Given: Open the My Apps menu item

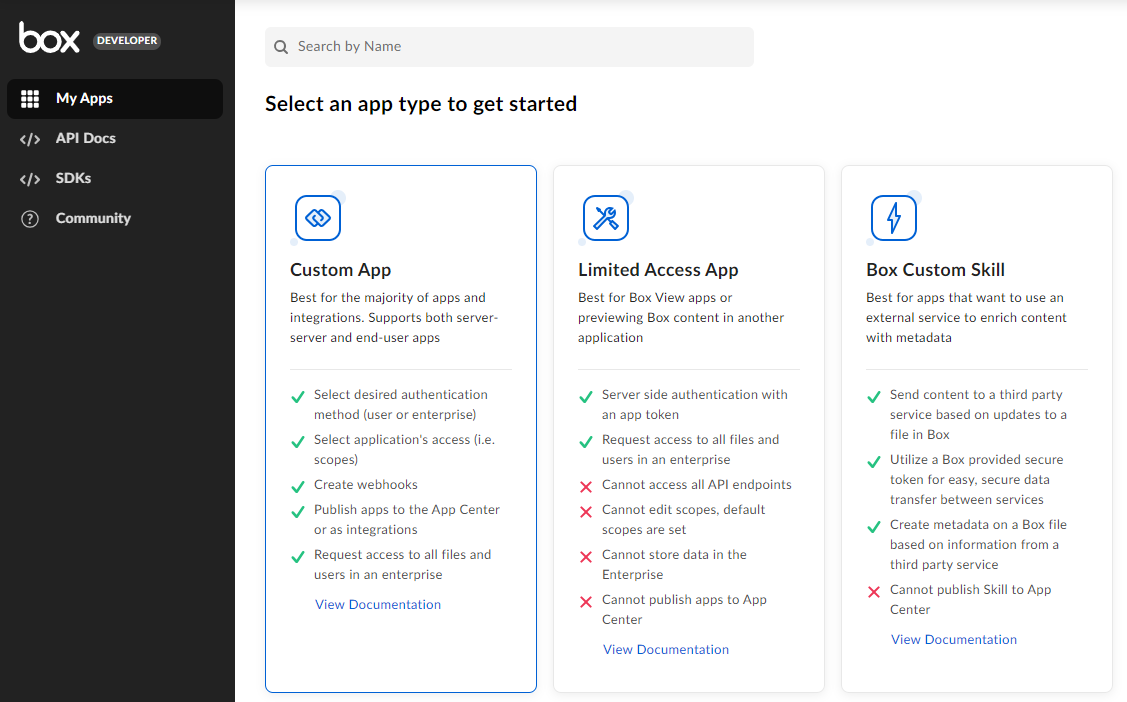Looking at the screenshot, I should 84,99.
